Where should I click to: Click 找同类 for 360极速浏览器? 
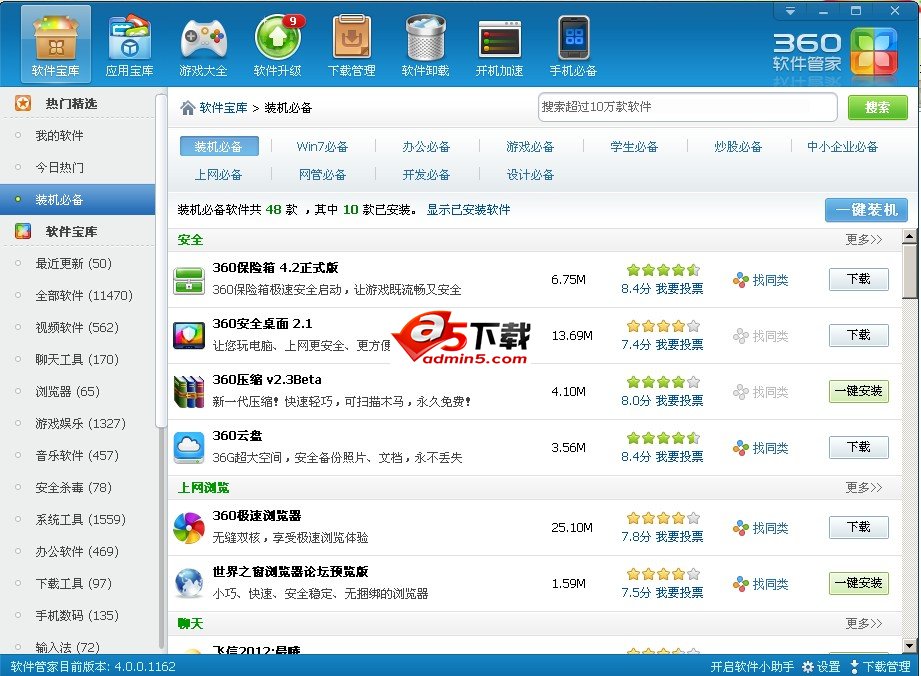[761, 528]
